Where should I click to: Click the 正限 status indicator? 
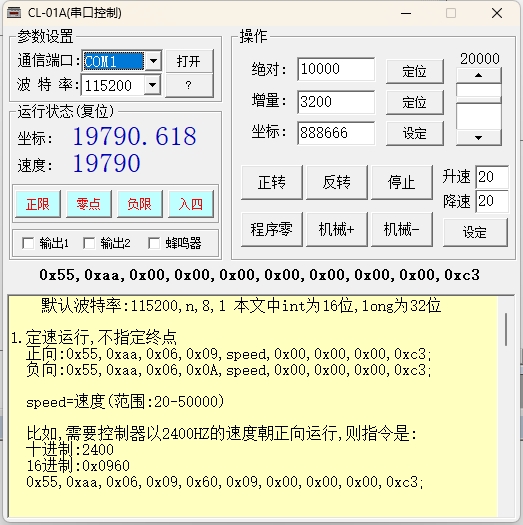pos(38,204)
